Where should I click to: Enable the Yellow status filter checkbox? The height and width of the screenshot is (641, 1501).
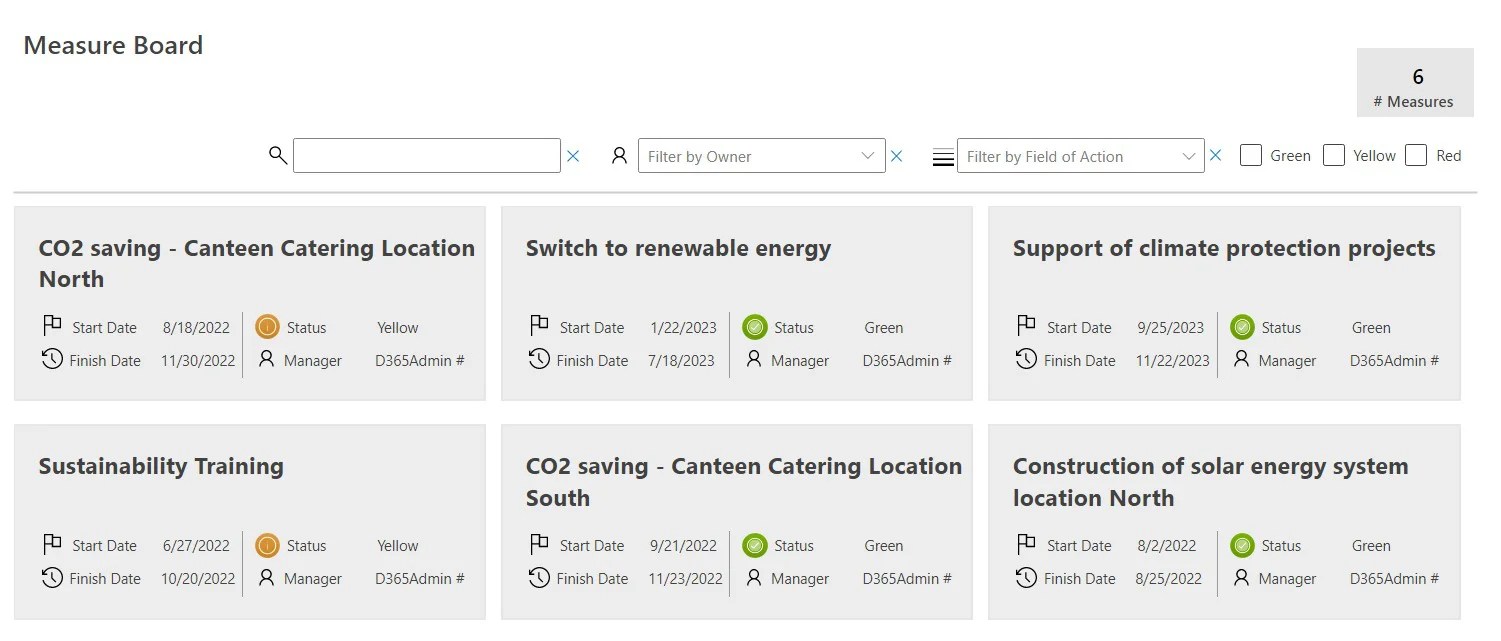pos(1334,155)
